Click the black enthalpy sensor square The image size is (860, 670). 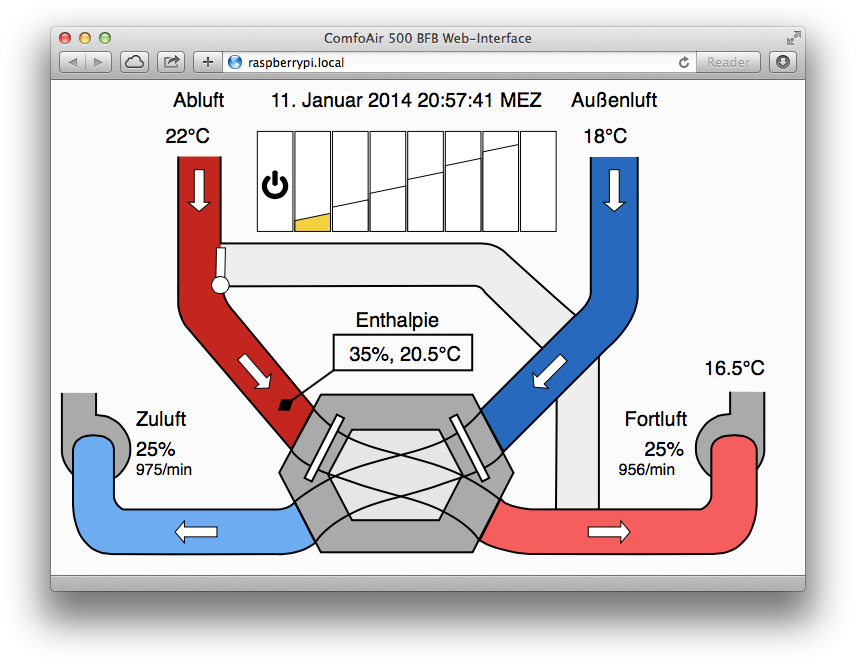tap(285, 405)
